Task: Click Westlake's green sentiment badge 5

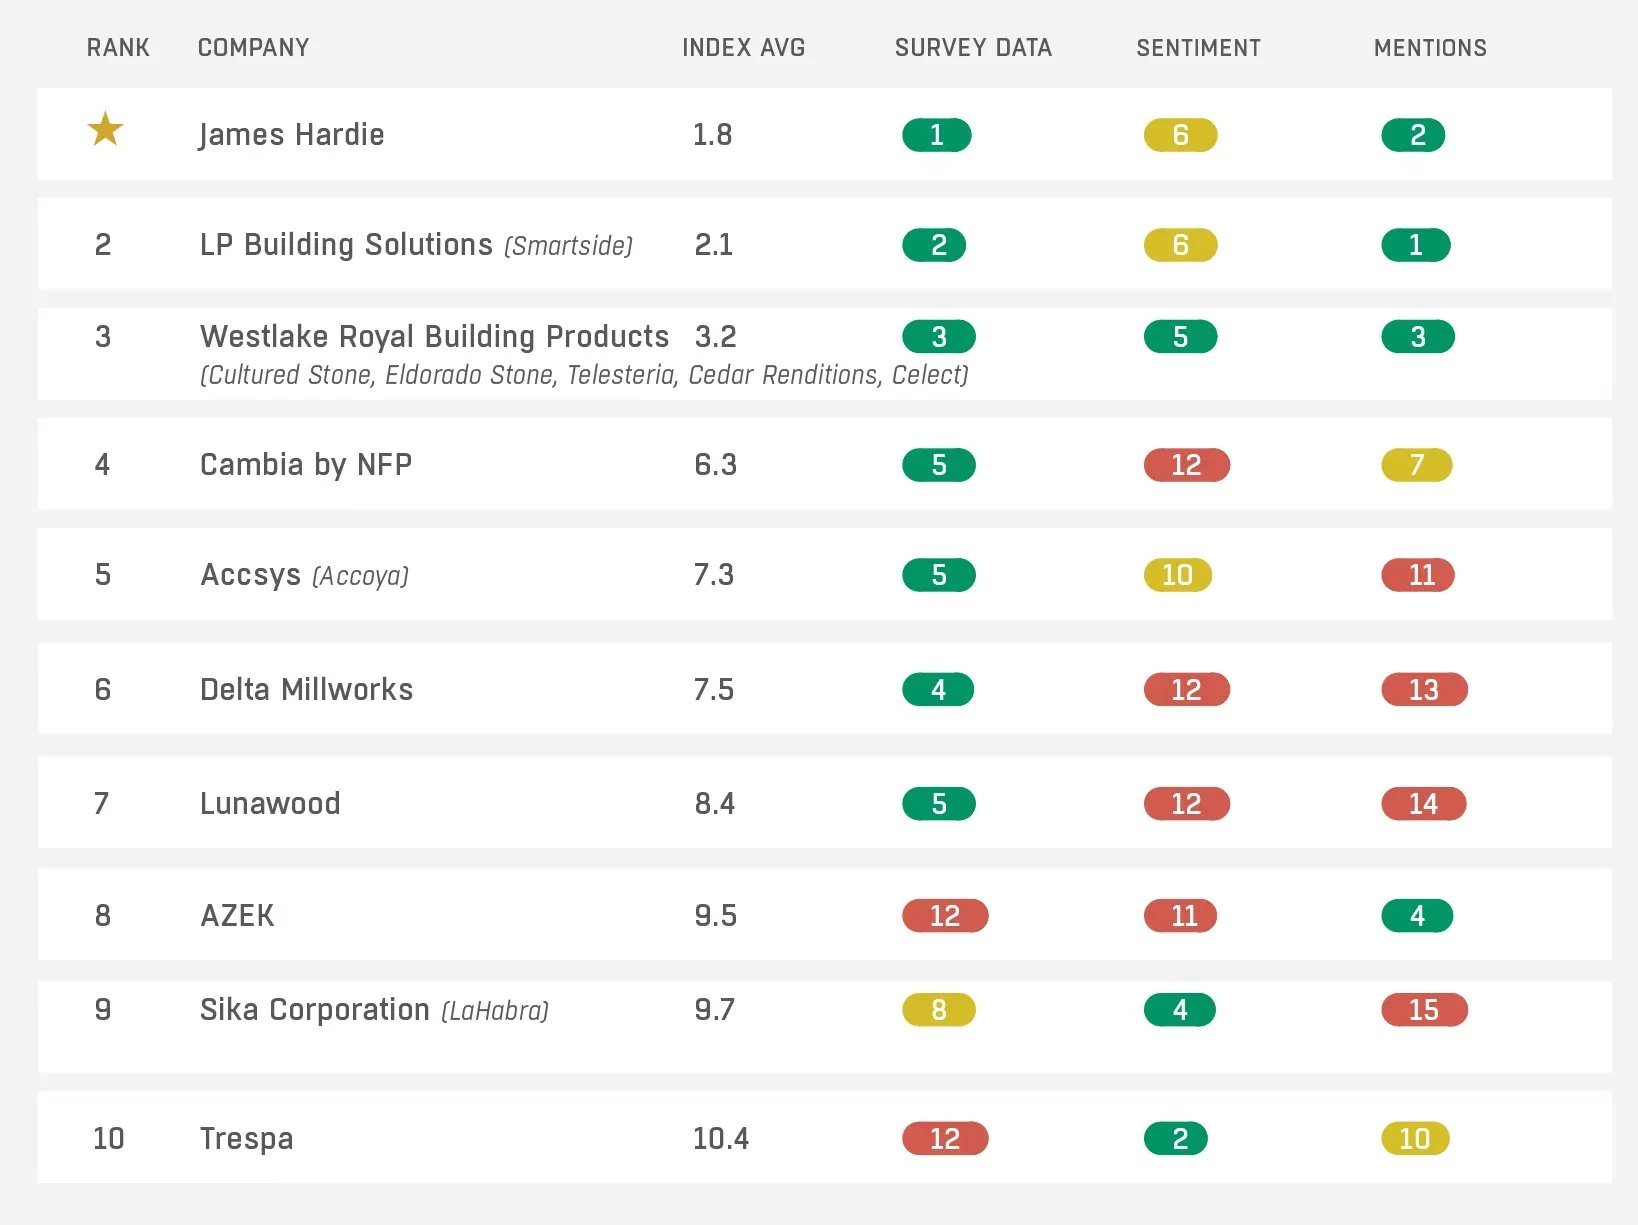Action: (1180, 337)
